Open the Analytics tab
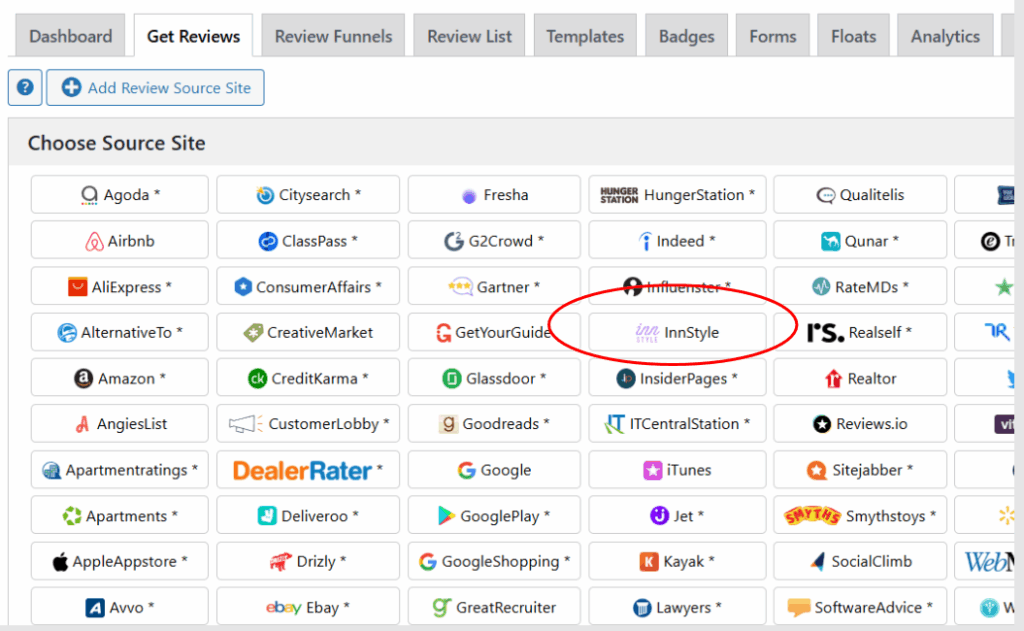1024x631 pixels. (x=945, y=36)
